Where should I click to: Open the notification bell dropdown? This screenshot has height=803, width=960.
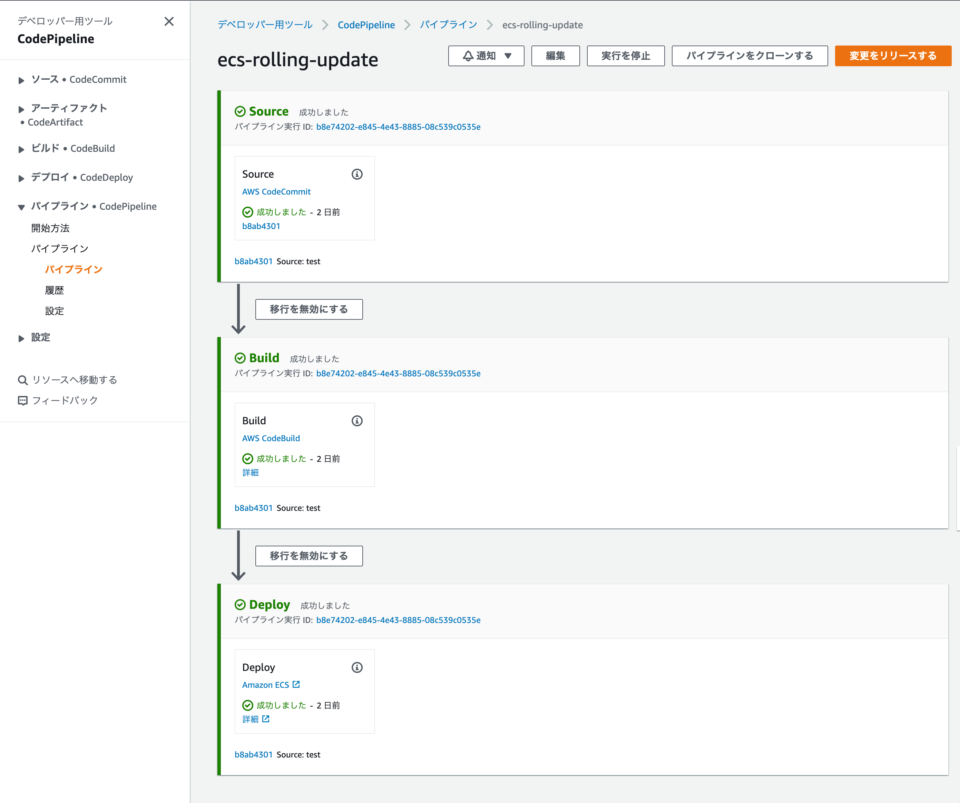(x=486, y=56)
